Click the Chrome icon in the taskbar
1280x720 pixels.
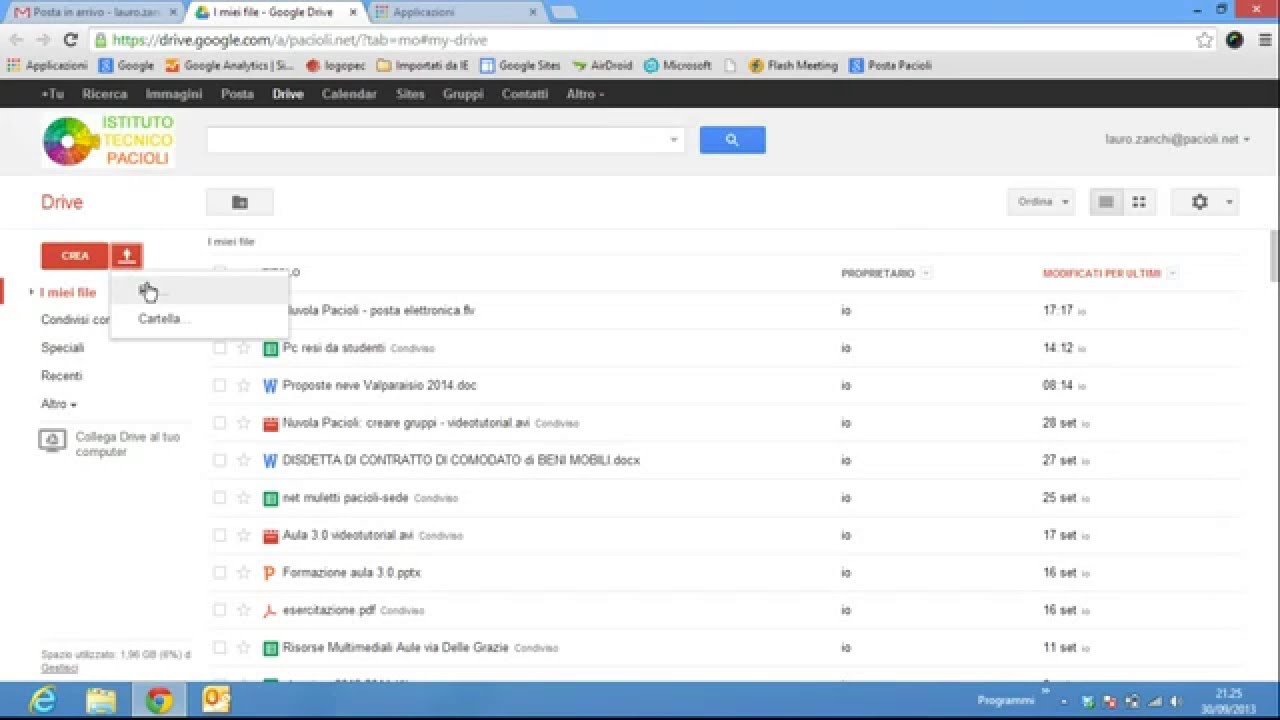(x=159, y=700)
